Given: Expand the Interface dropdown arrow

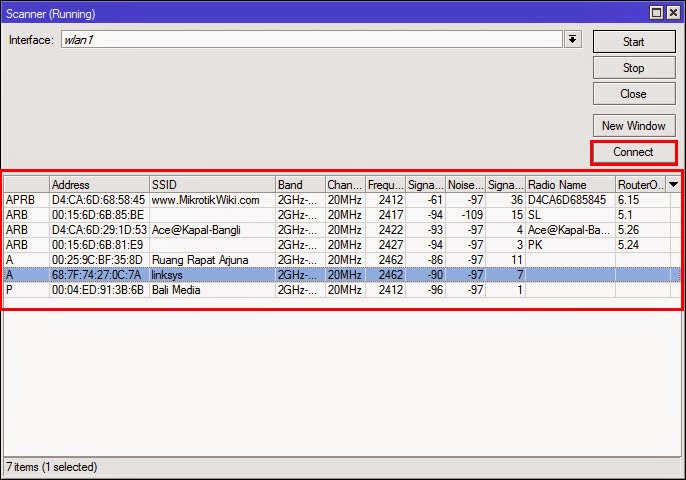Looking at the screenshot, I should (x=573, y=39).
